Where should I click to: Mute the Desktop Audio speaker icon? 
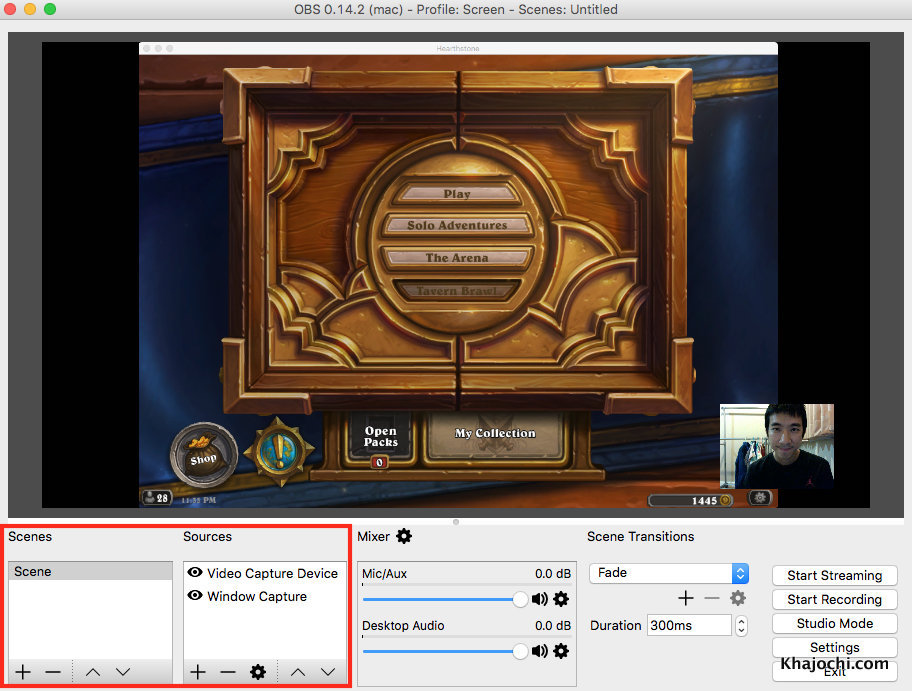click(540, 651)
